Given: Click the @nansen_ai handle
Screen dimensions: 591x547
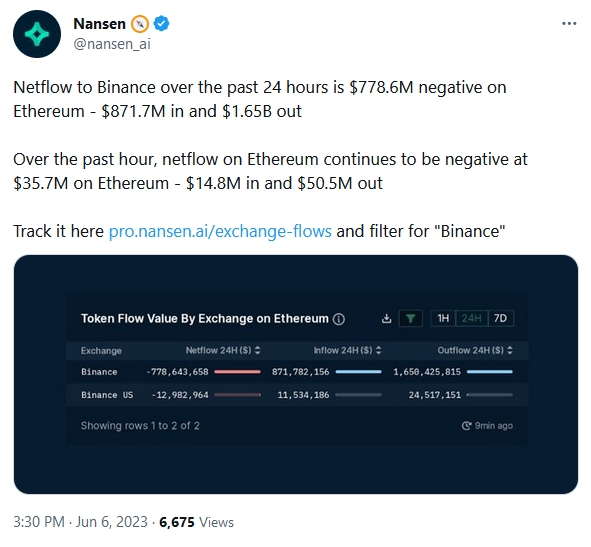Looking at the screenshot, I should point(112,44).
